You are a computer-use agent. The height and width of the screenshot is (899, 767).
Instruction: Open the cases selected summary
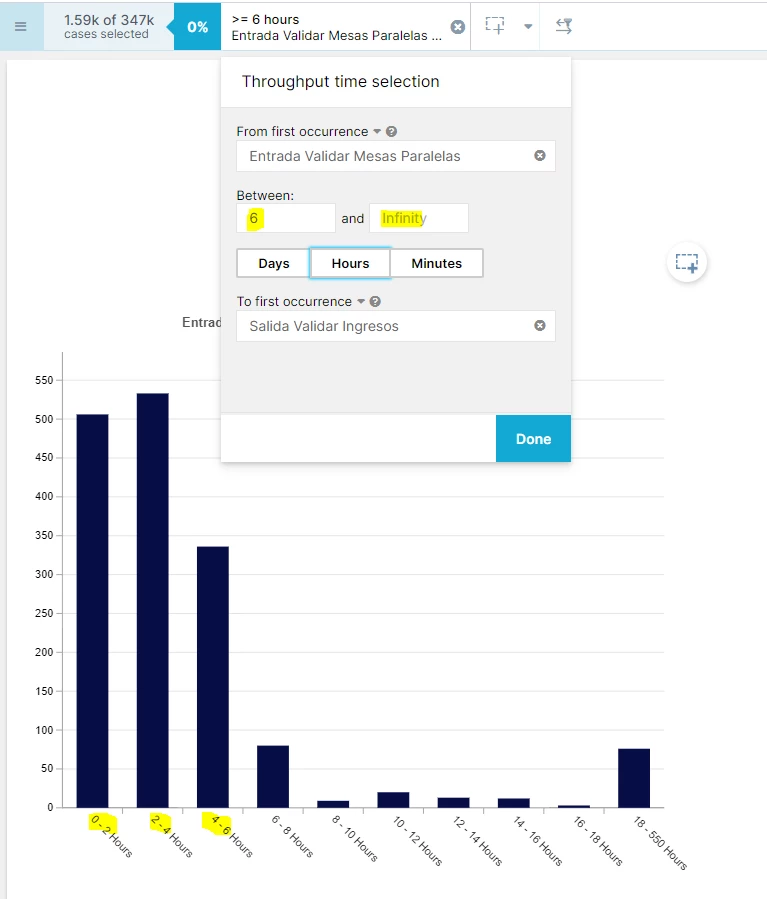coord(108,27)
